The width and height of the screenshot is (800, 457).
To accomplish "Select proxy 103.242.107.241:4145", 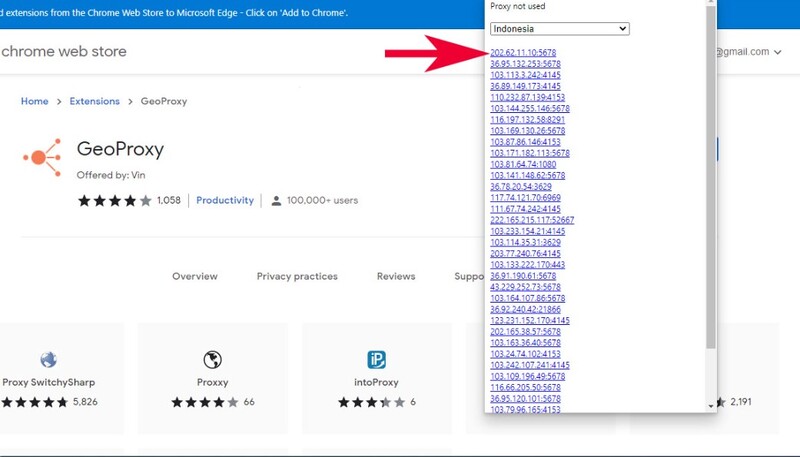I will (530, 365).
